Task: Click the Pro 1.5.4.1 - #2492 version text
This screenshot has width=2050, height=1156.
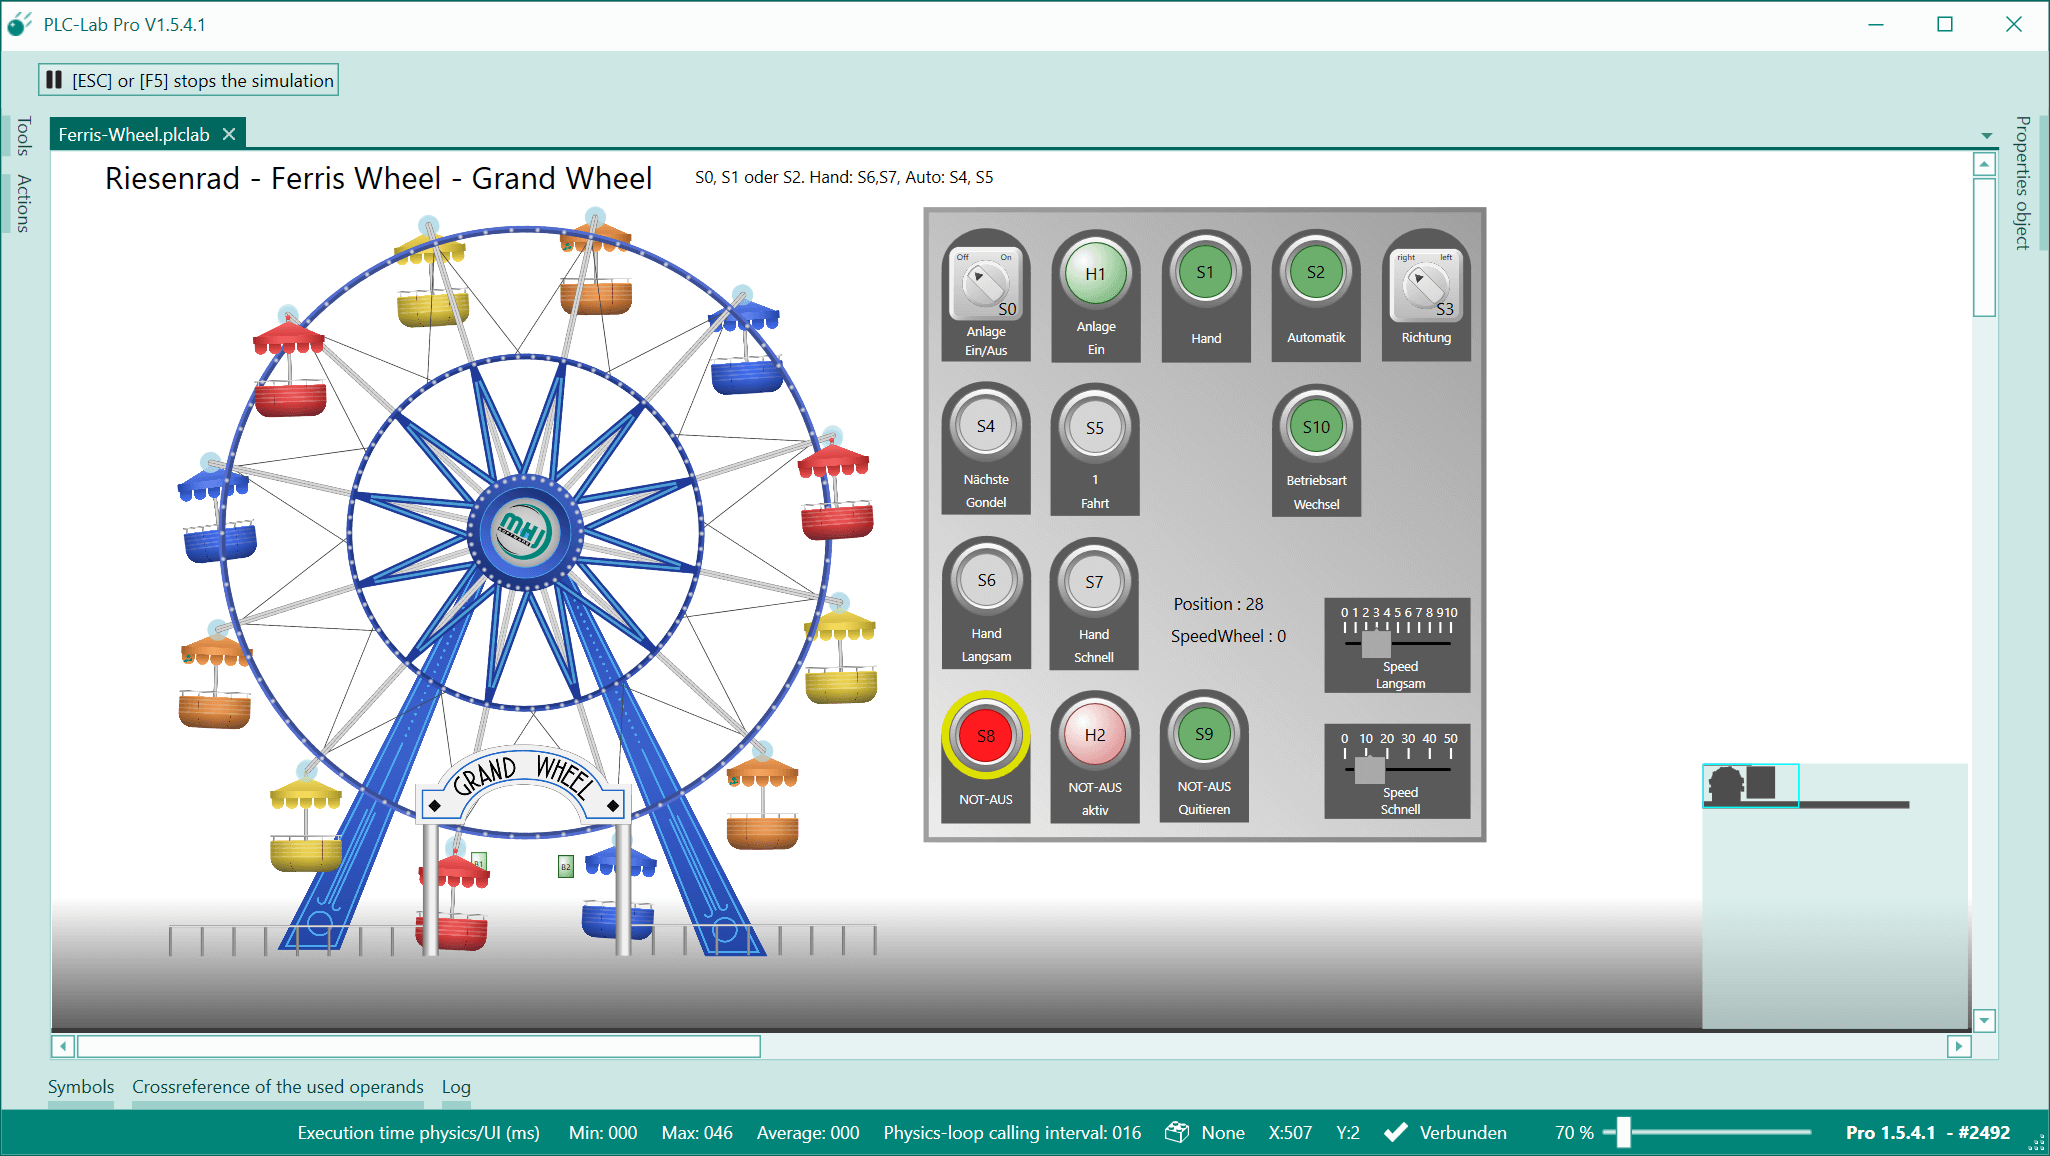Action: [x=1928, y=1132]
